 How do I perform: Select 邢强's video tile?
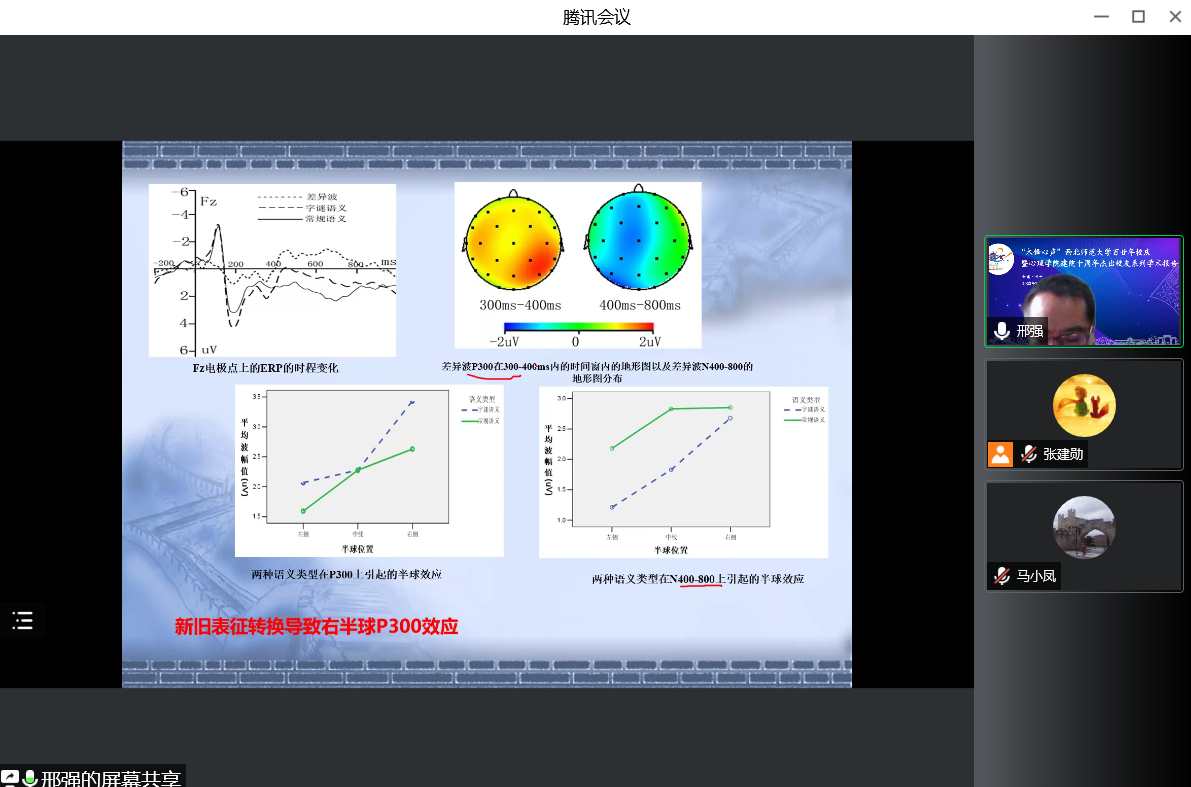(x=1084, y=290)
